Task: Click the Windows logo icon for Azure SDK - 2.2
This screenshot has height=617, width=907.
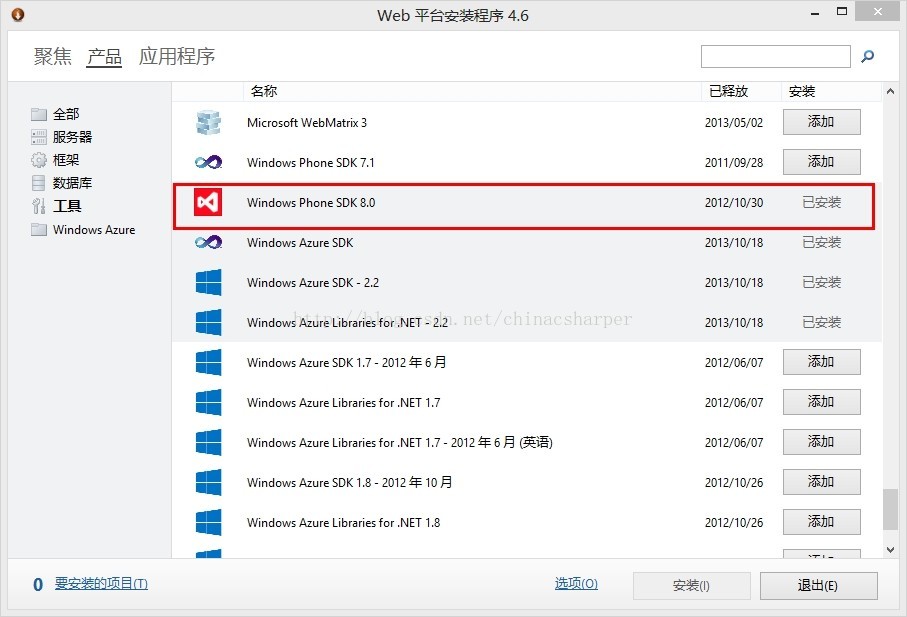Action: coord(208,282)
